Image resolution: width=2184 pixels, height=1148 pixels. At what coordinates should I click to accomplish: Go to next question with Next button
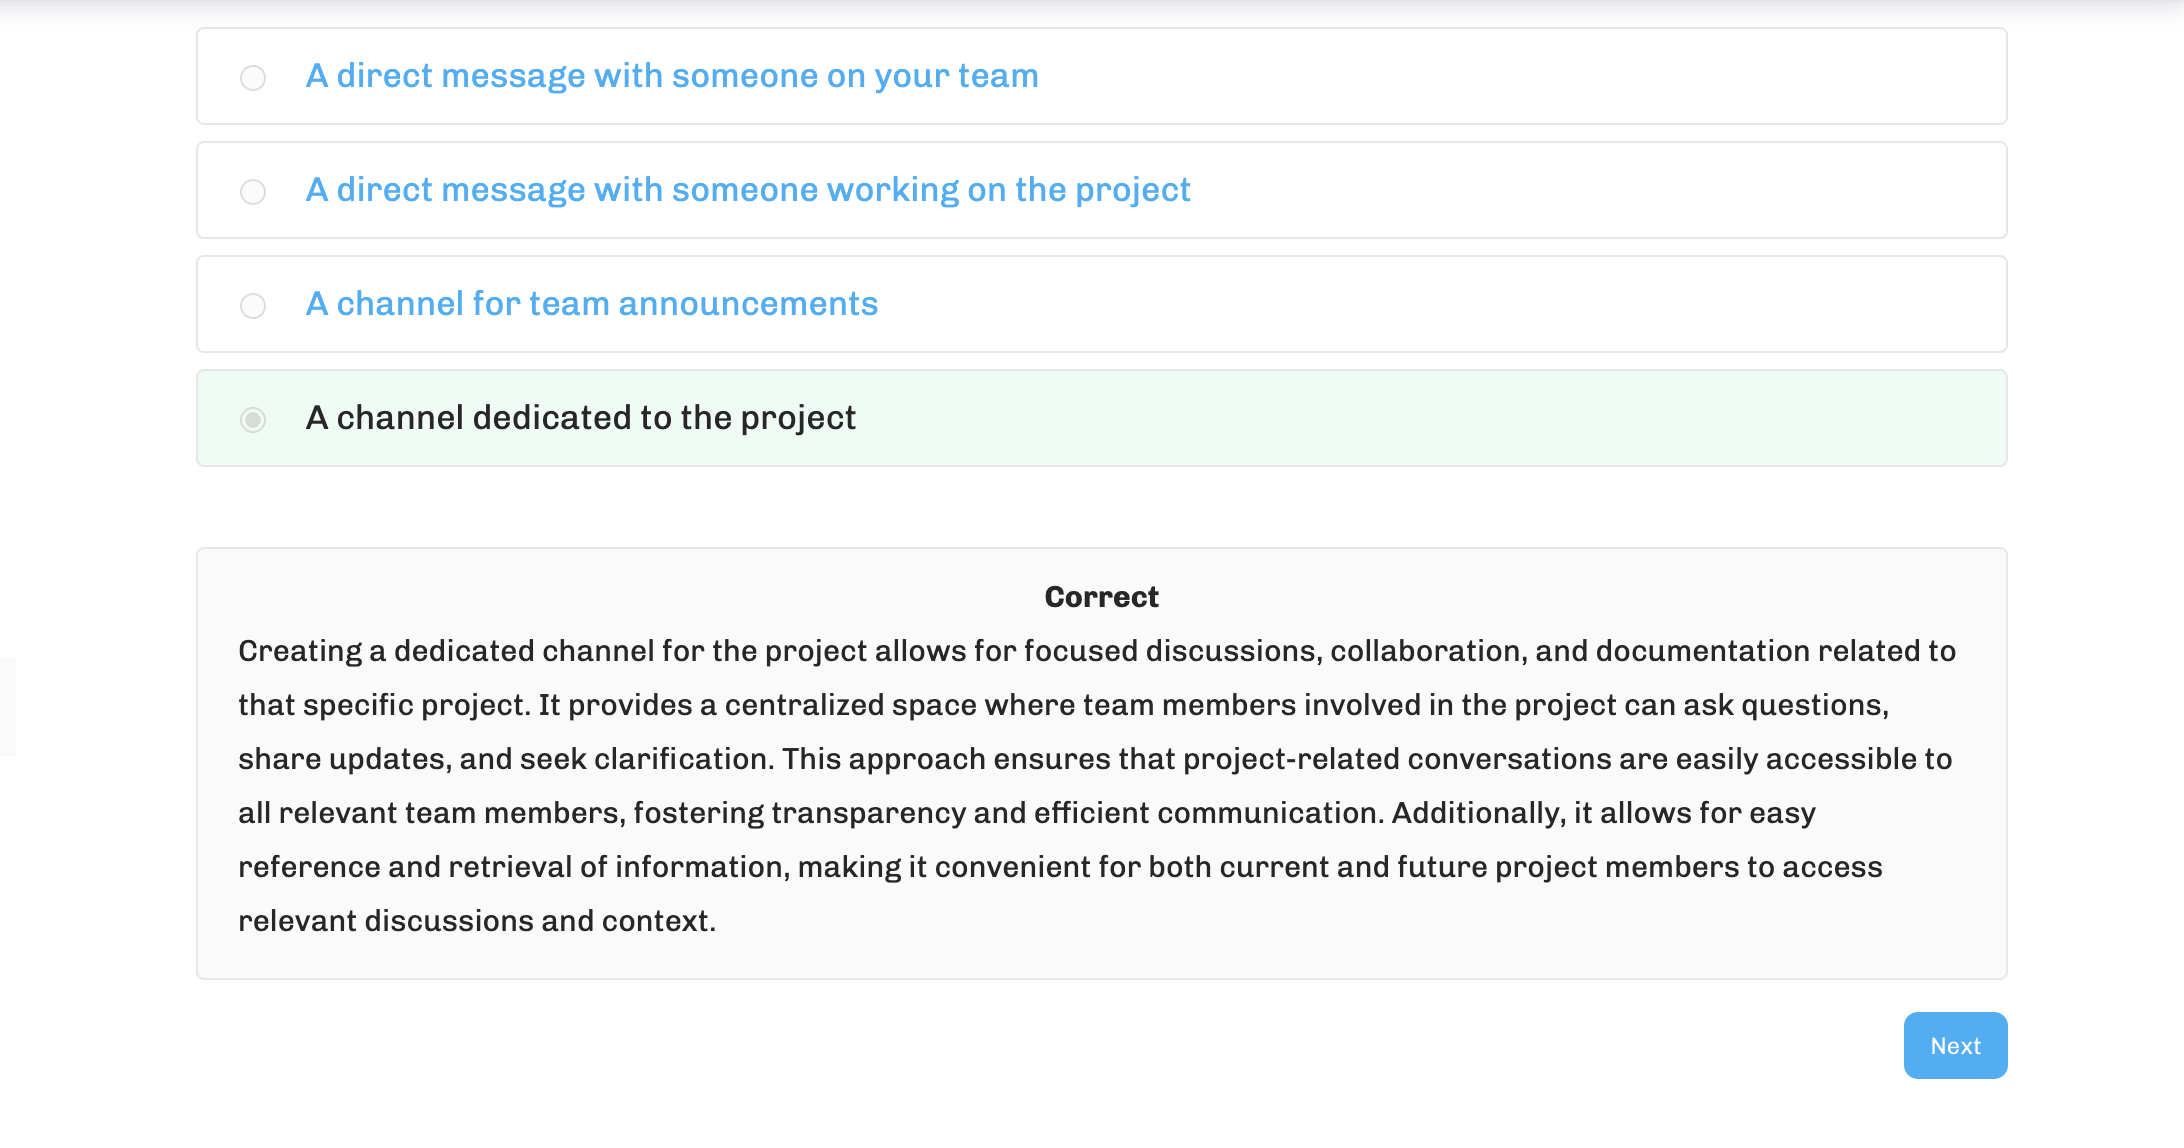[1955, 1045]
